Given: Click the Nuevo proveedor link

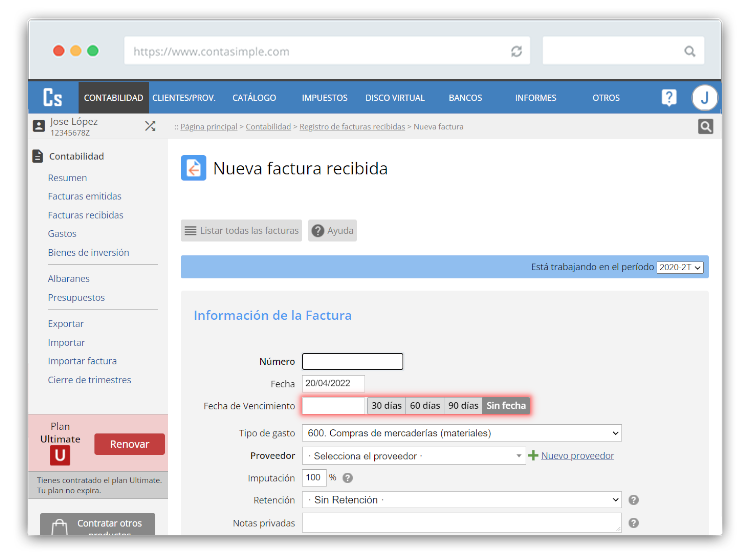Looking at the screenshot, I should [577, 455].
